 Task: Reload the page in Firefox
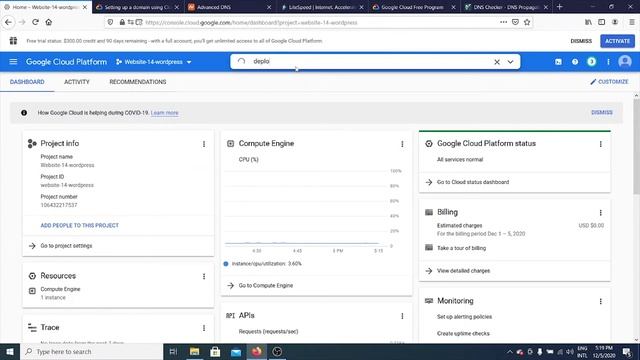coord(35,22)
